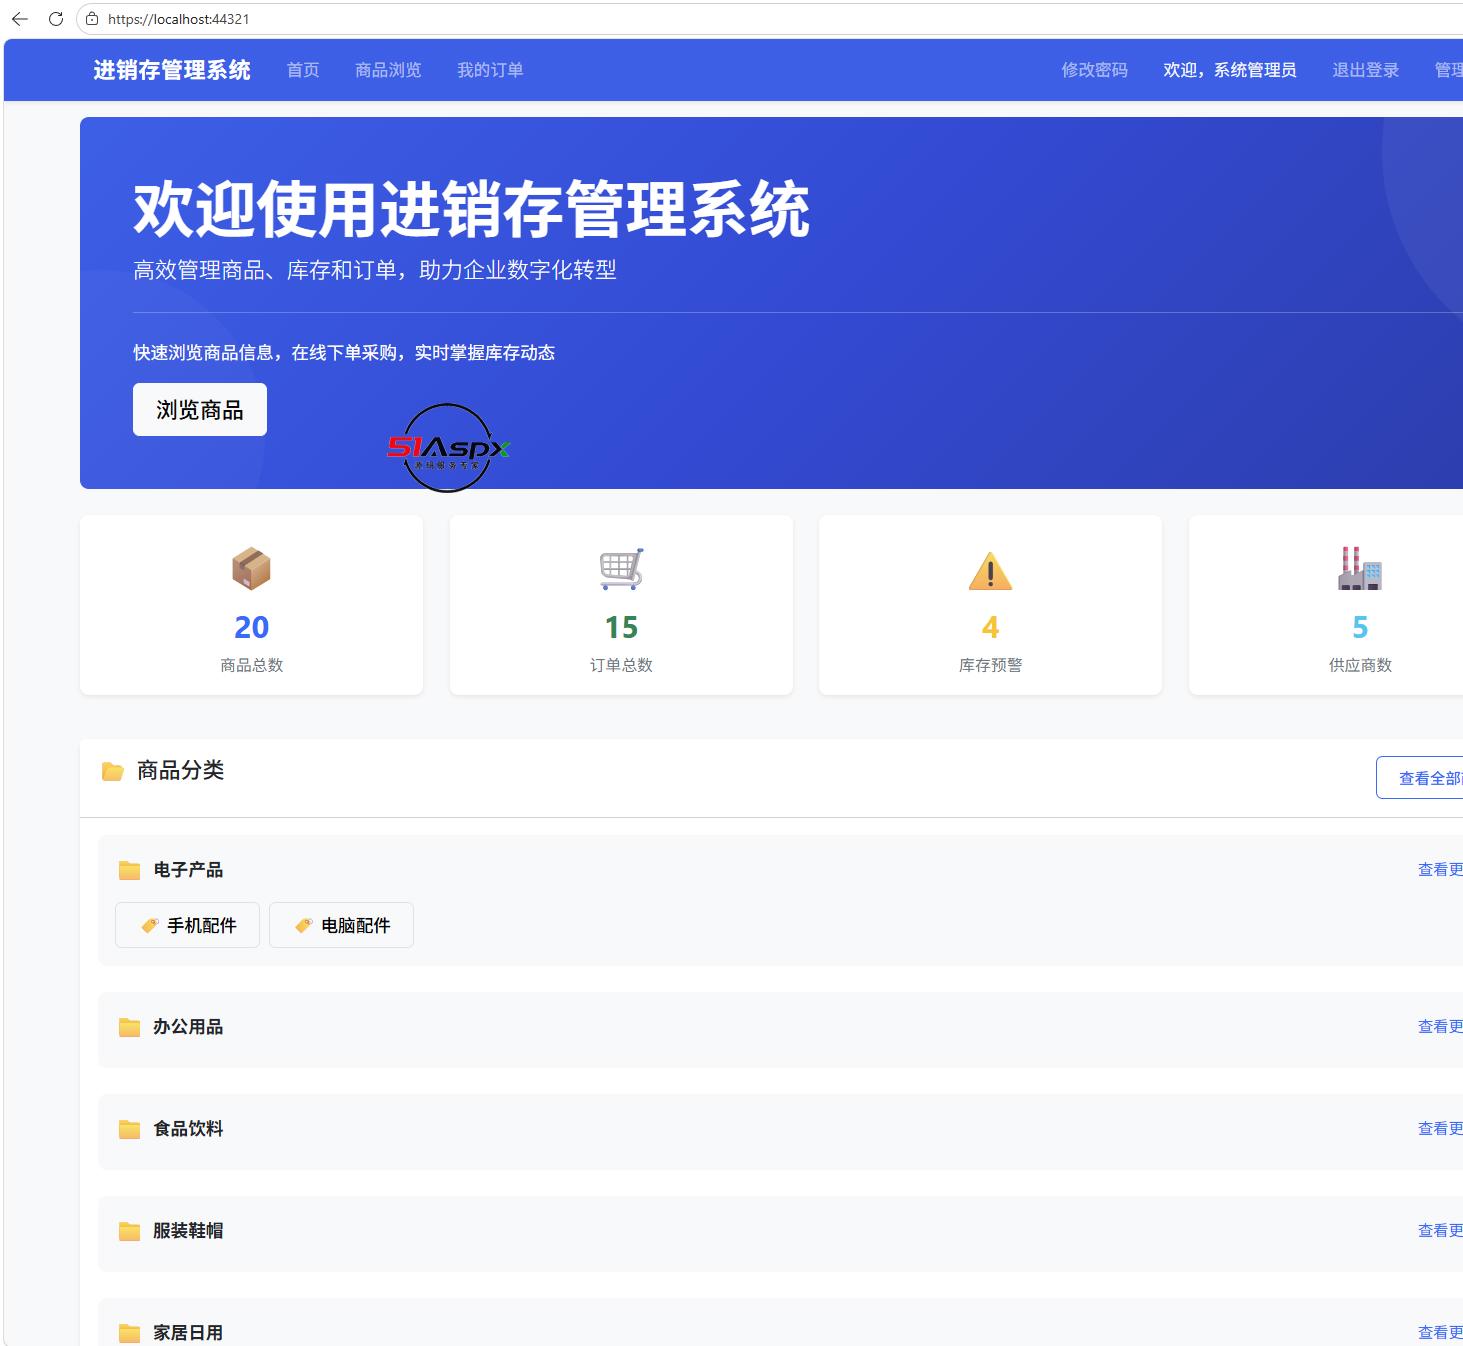
Task: Select the 服装鞋帽 category name
Action: [188, 1231]
